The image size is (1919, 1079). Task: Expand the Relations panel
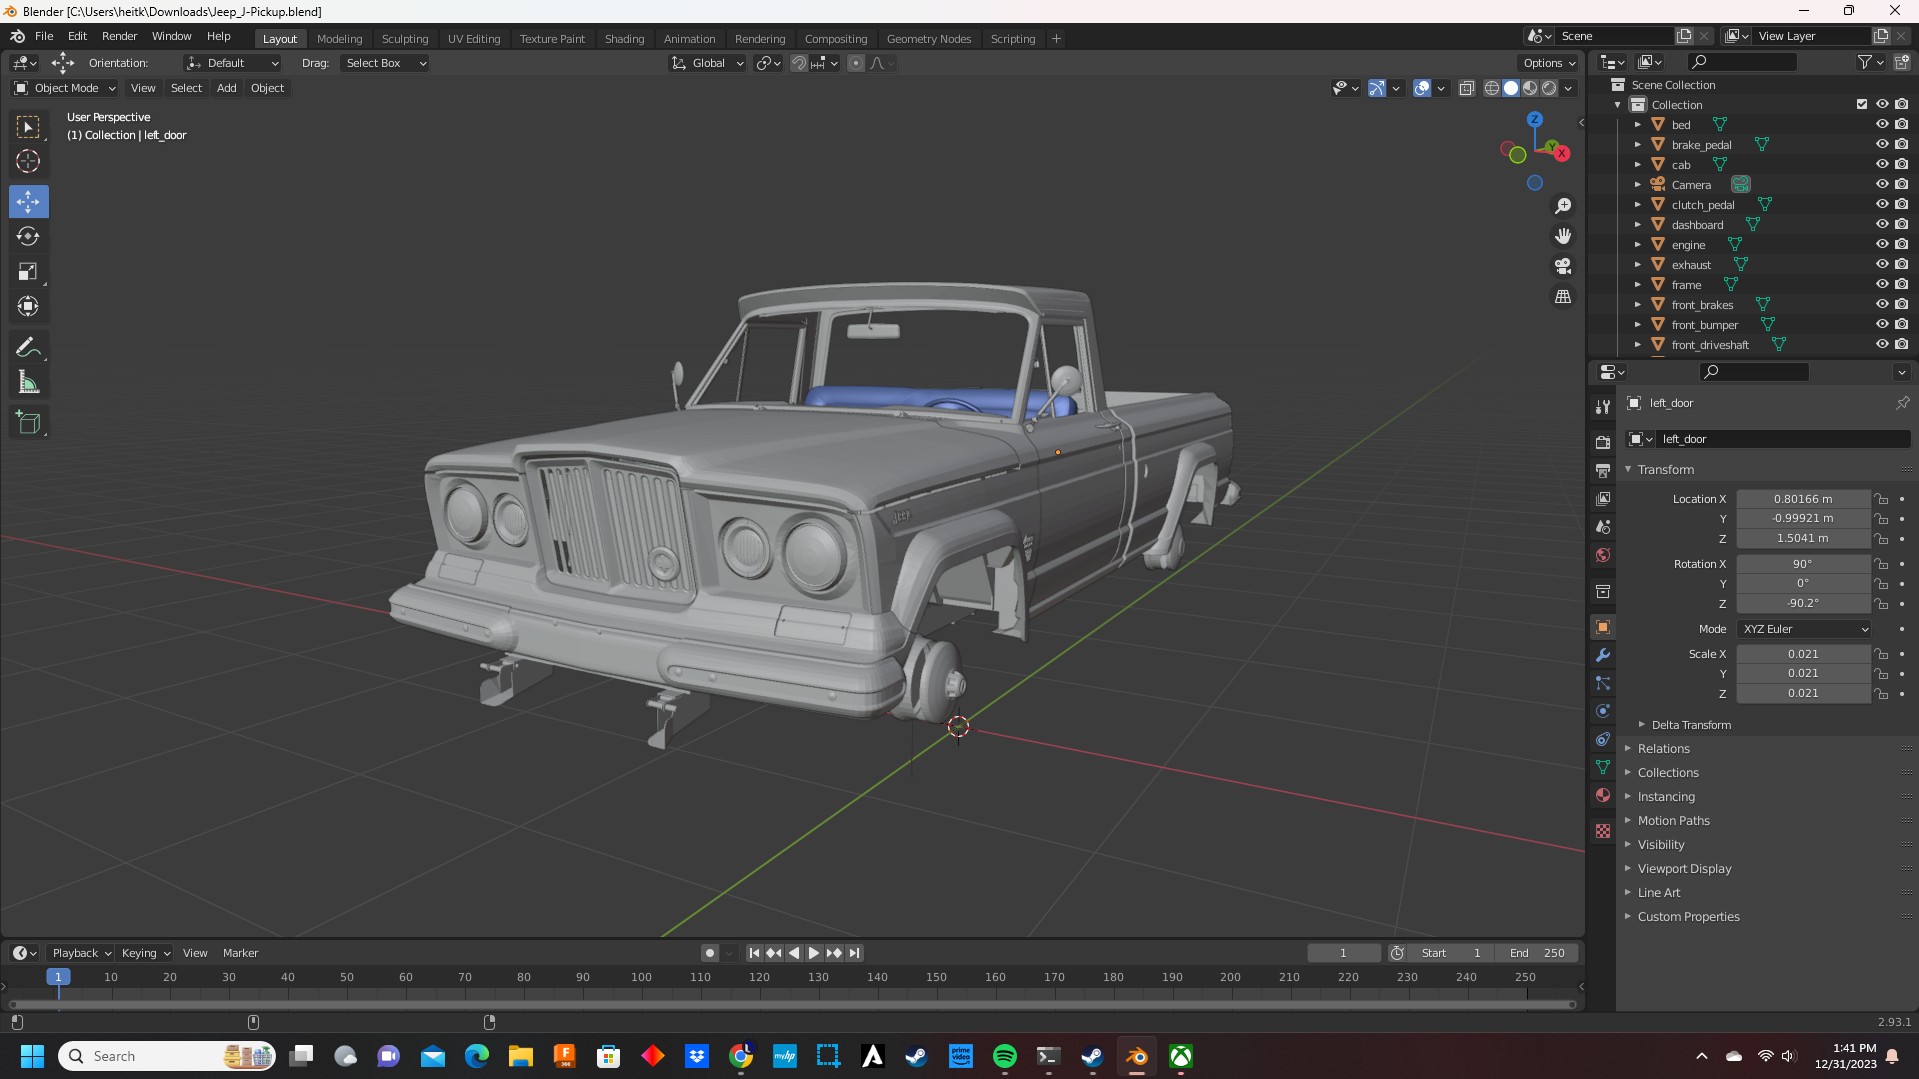click(x=1663, y=749)
